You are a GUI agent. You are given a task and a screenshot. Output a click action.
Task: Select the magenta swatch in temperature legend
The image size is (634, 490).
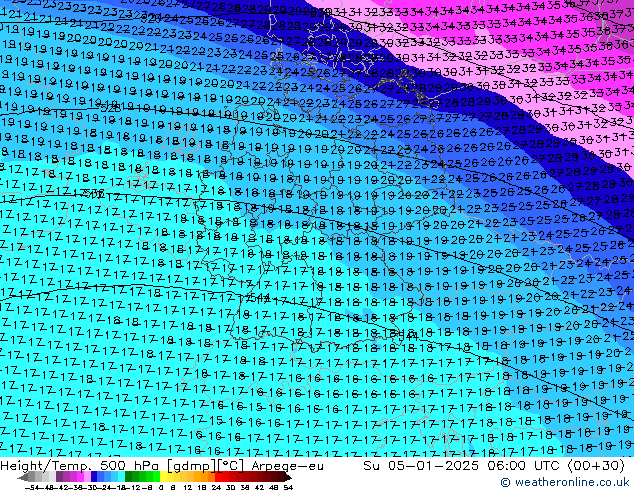click(x=80, y=477)
